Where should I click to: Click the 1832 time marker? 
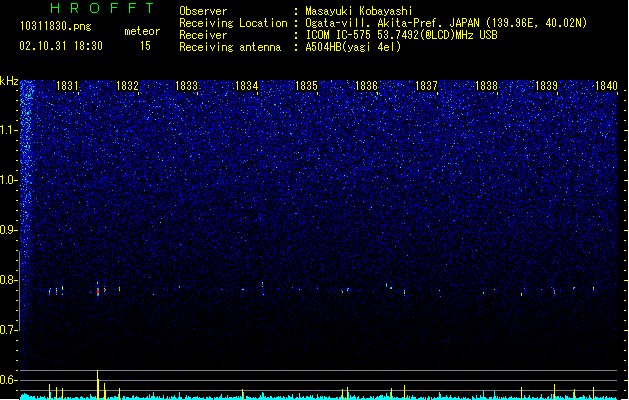pyautogui.click(x=127, y=86)
